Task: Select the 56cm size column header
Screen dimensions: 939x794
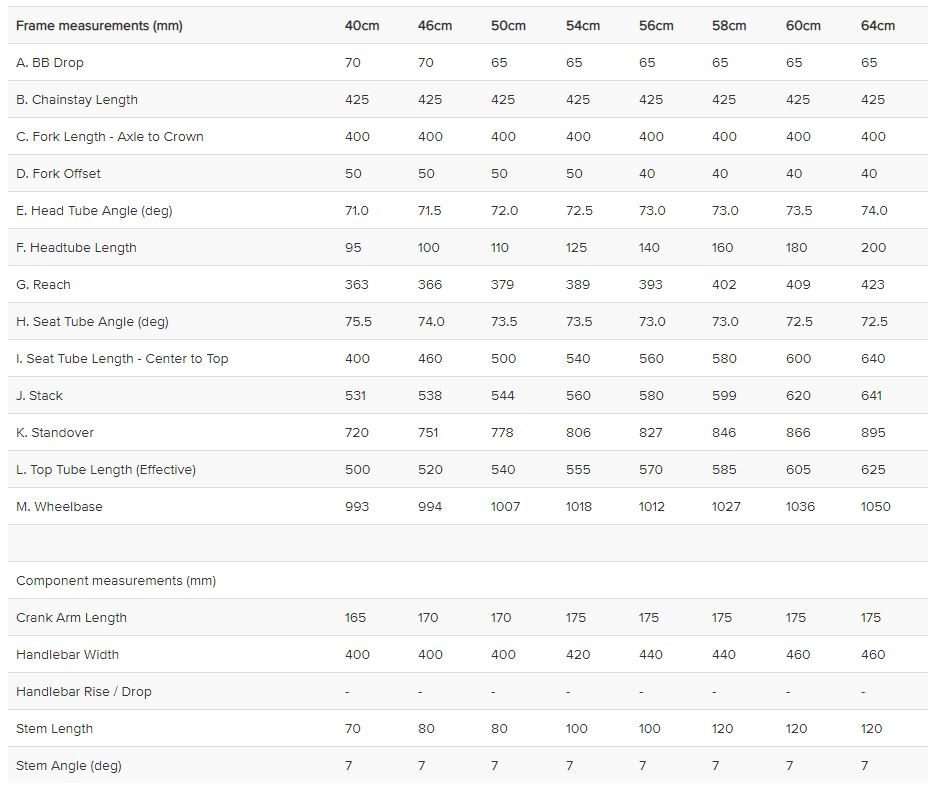Action: click(656, 26)
